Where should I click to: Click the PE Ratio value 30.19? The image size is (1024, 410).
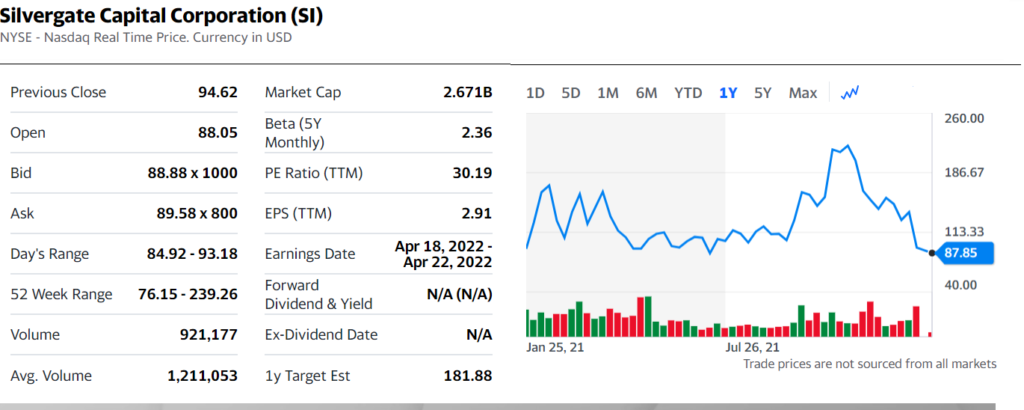[472, 173]
